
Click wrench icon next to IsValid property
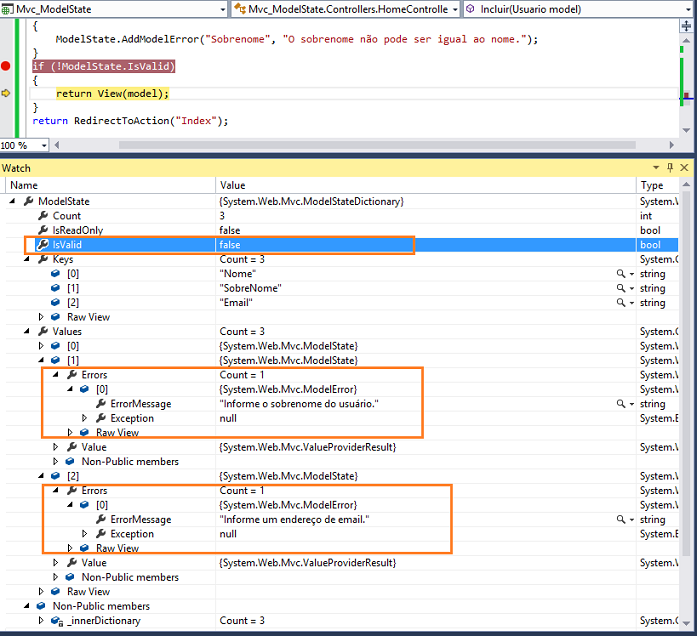[42, 245]
